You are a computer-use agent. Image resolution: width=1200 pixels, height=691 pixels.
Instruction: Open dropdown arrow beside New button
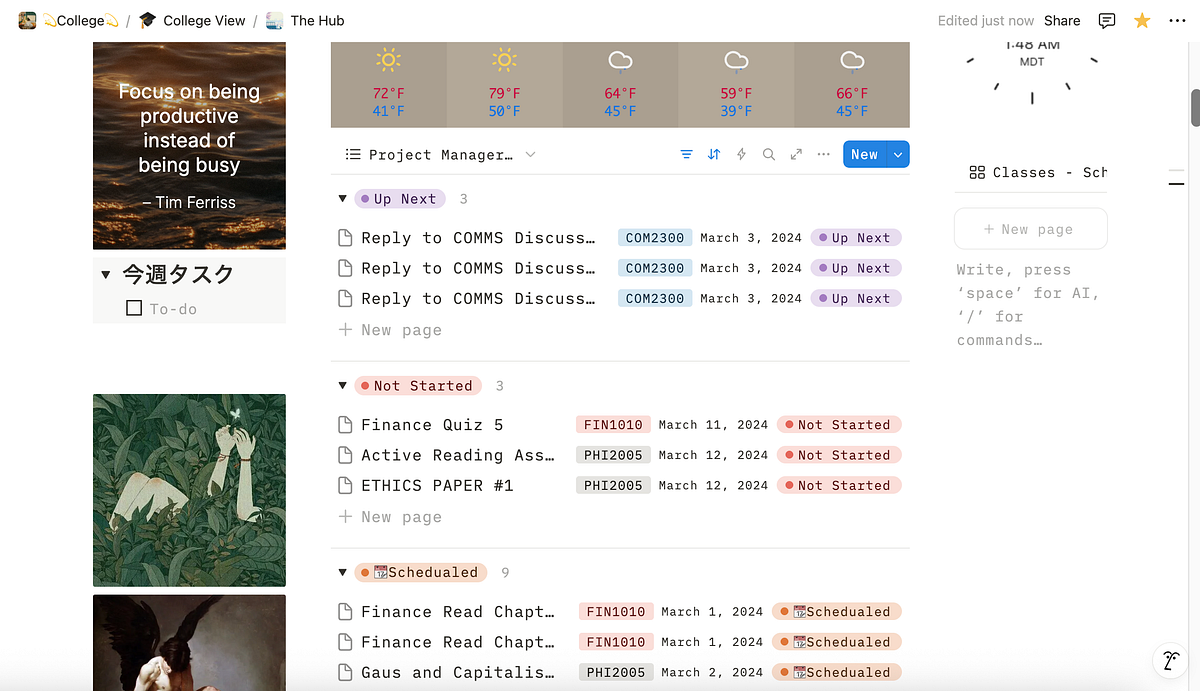(x=898, y=155)
